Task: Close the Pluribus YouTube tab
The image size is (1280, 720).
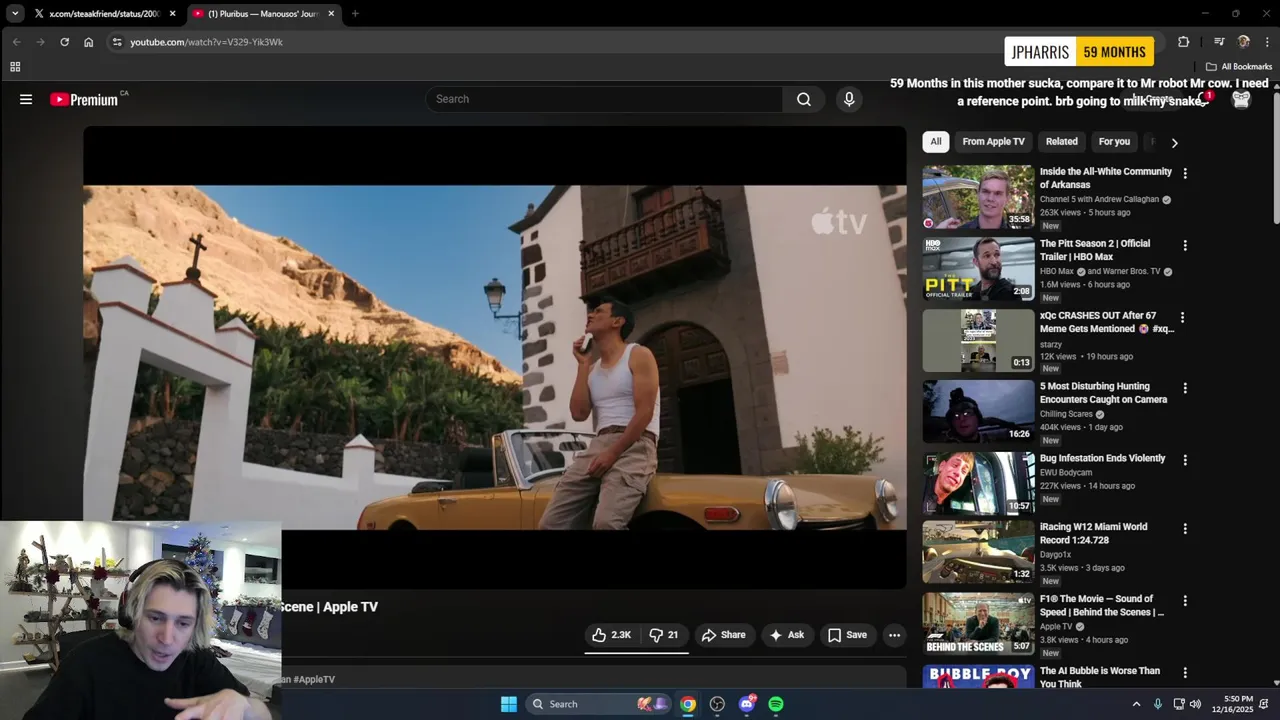Action: click(x=331, y=14)
